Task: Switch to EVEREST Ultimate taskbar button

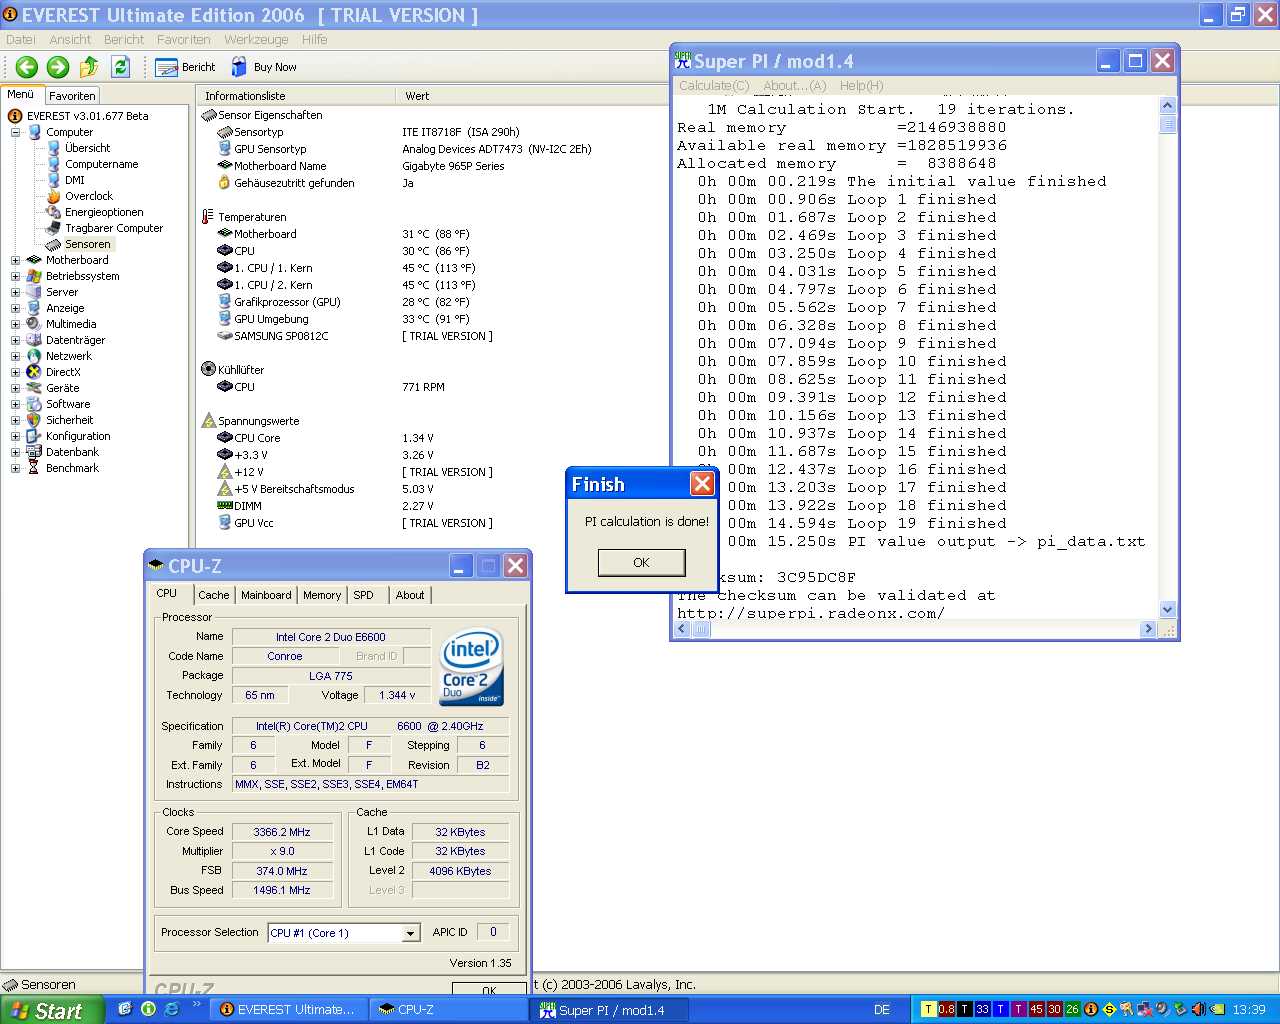Action: pos(288,1010)
